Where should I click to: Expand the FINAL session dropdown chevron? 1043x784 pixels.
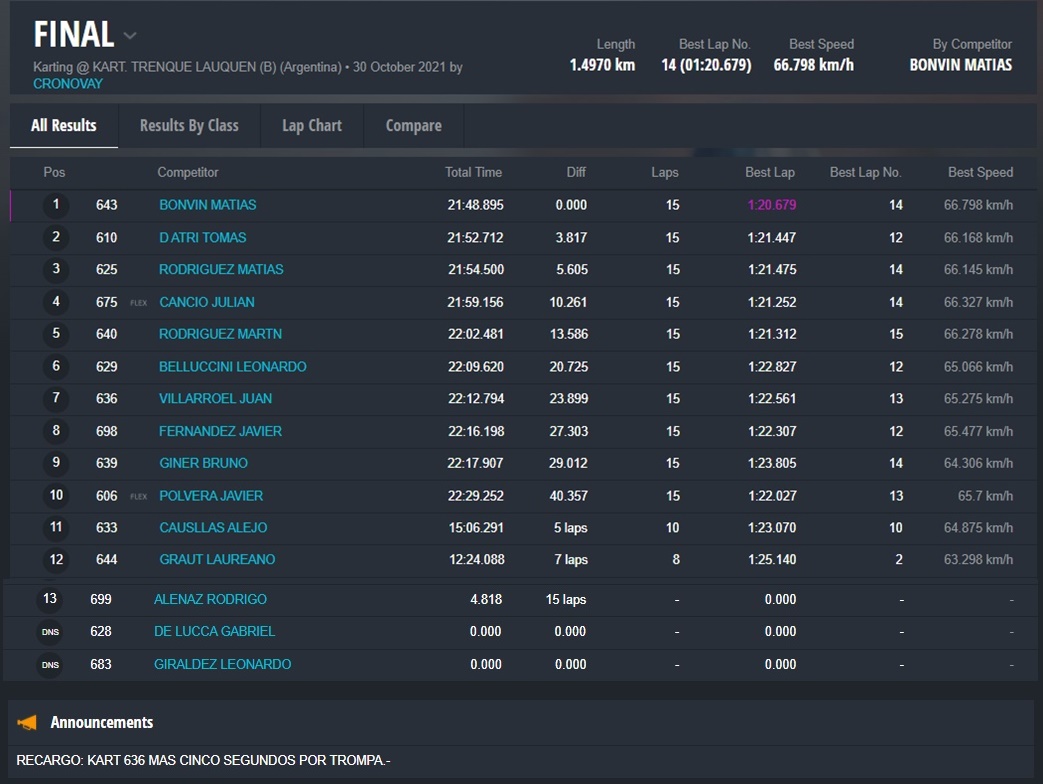[130, 36]
